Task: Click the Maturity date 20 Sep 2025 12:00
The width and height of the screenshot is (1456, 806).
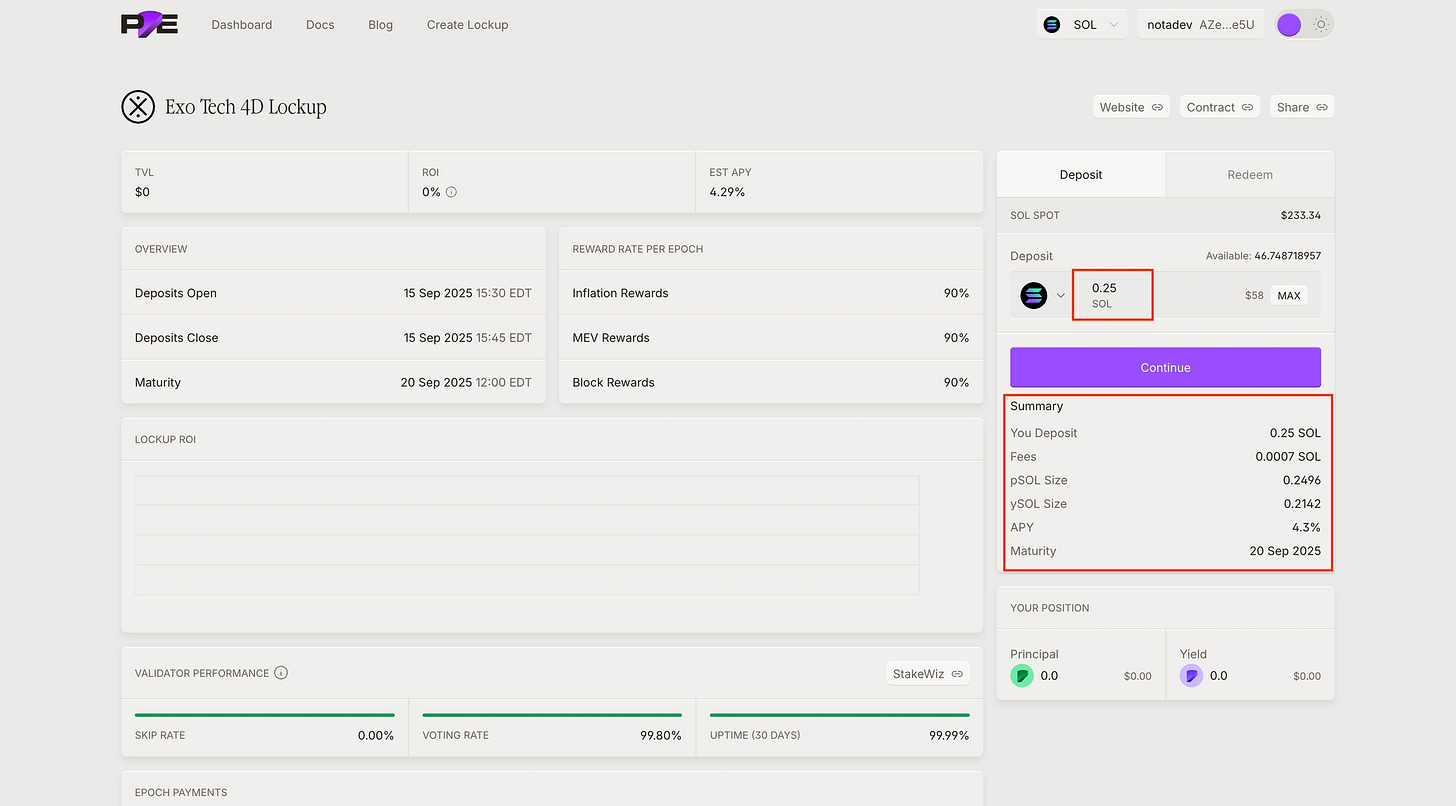Action: tap(466, 382)
